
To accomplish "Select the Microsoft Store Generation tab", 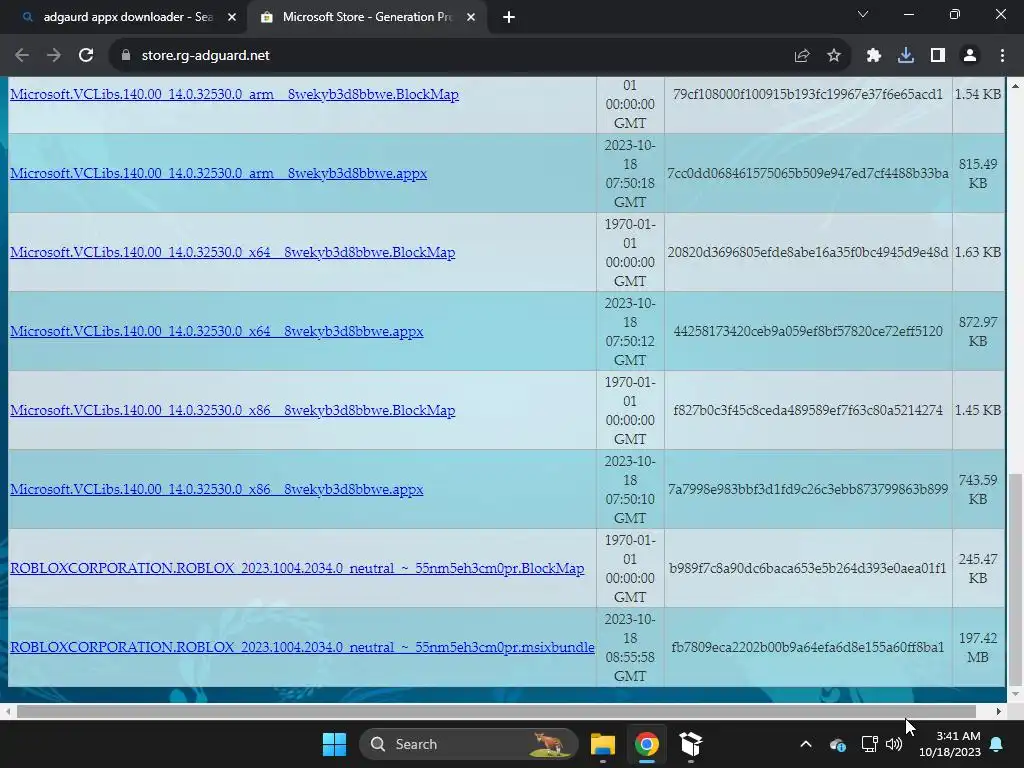I will tap(367, 18).
